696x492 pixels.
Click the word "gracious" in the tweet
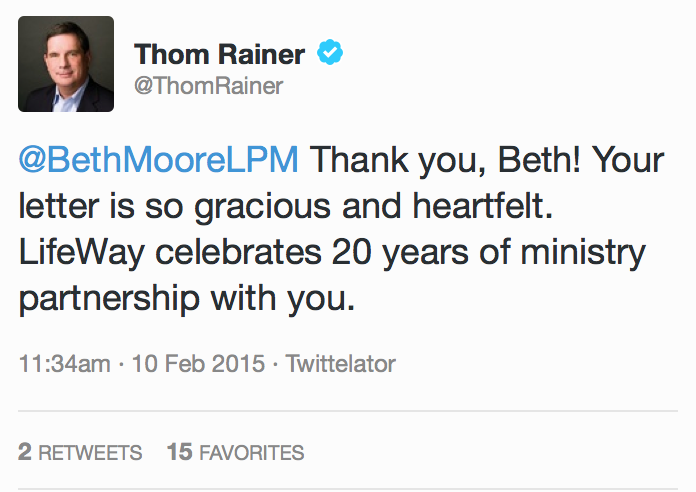pos(263,207)
